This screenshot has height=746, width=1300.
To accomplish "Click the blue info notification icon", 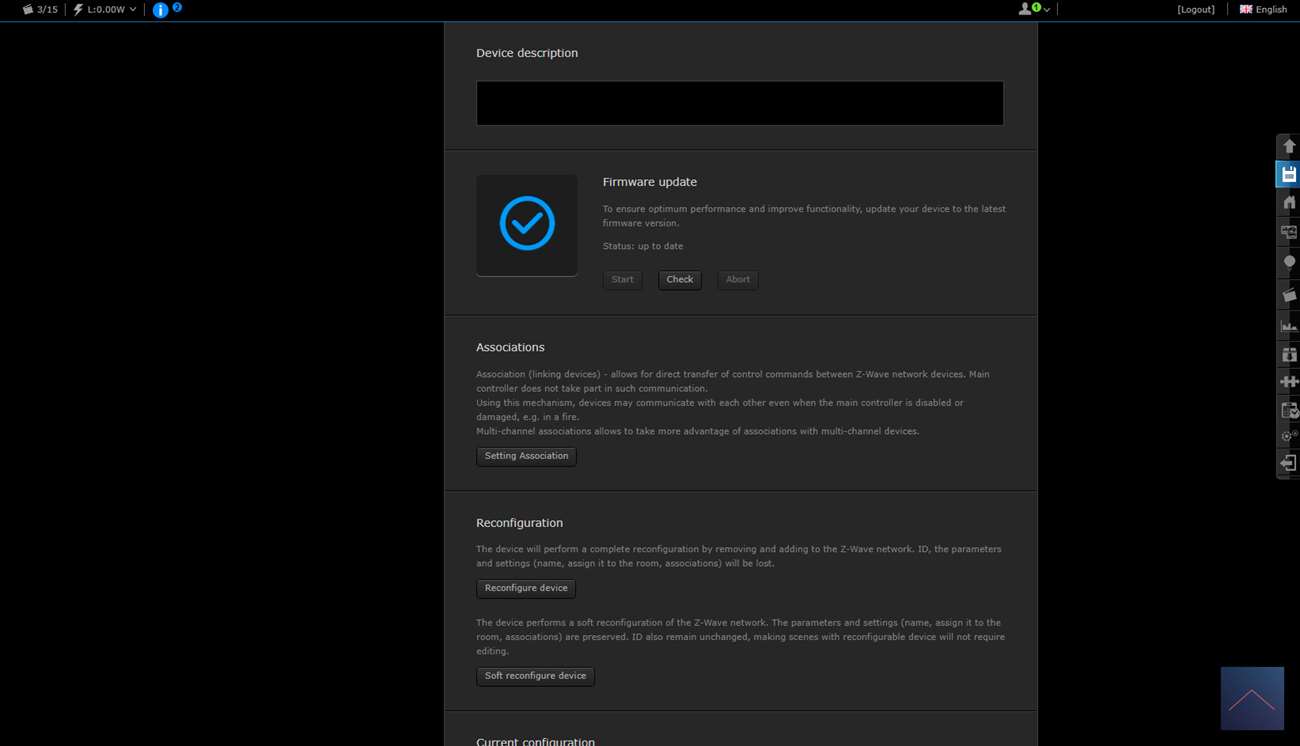I will pyautogui.click(x=160, y=10).
